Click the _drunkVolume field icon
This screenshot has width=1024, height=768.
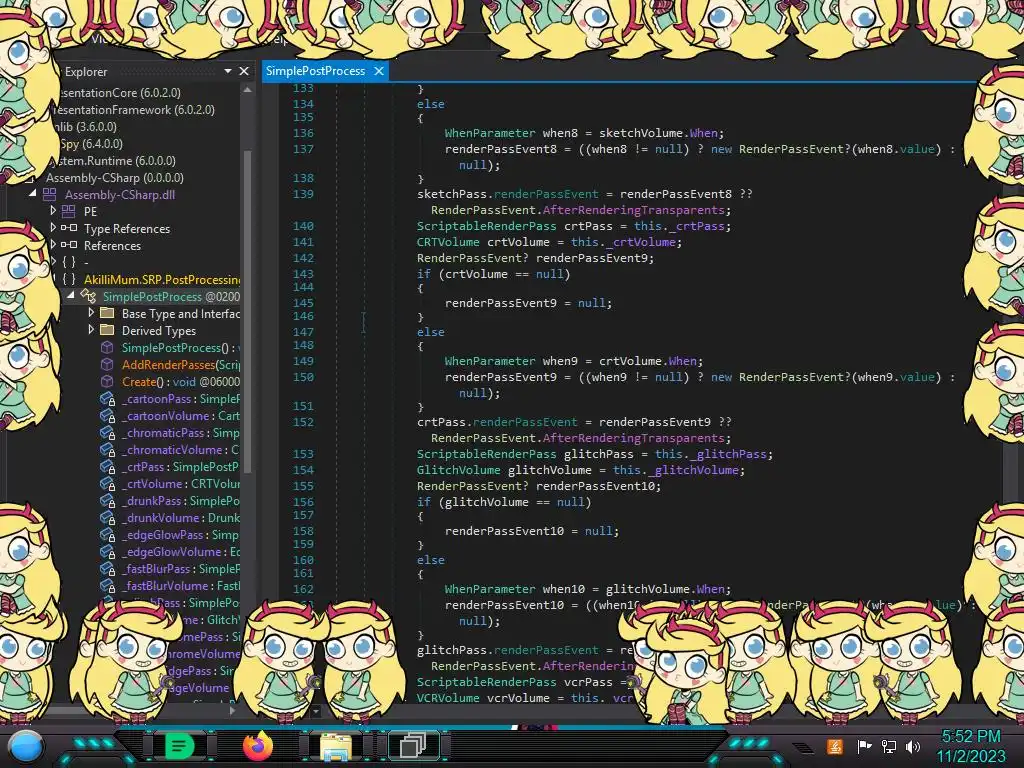(x=108, y=518)
